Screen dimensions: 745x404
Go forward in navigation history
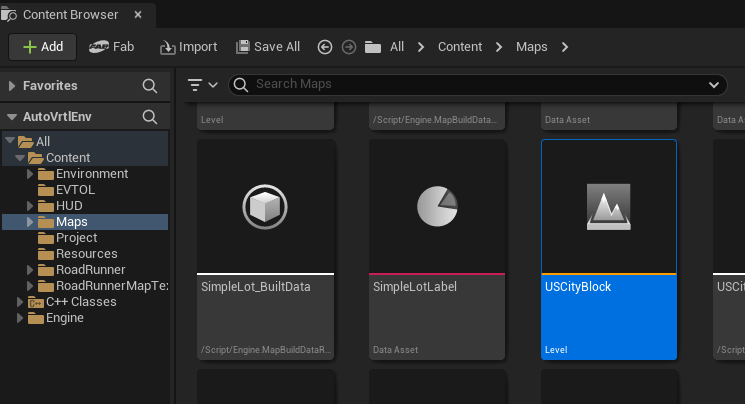[x=348, y=47]
